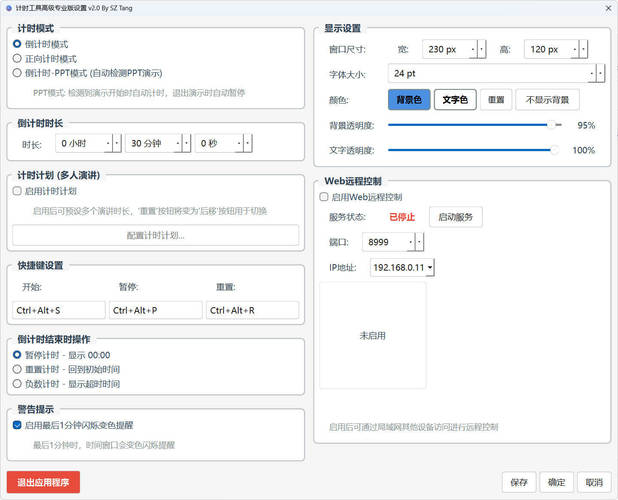Select the 正向计时模式 radio button
The height and width of the screenshot is (500, 618).
[x=17, y=59]
